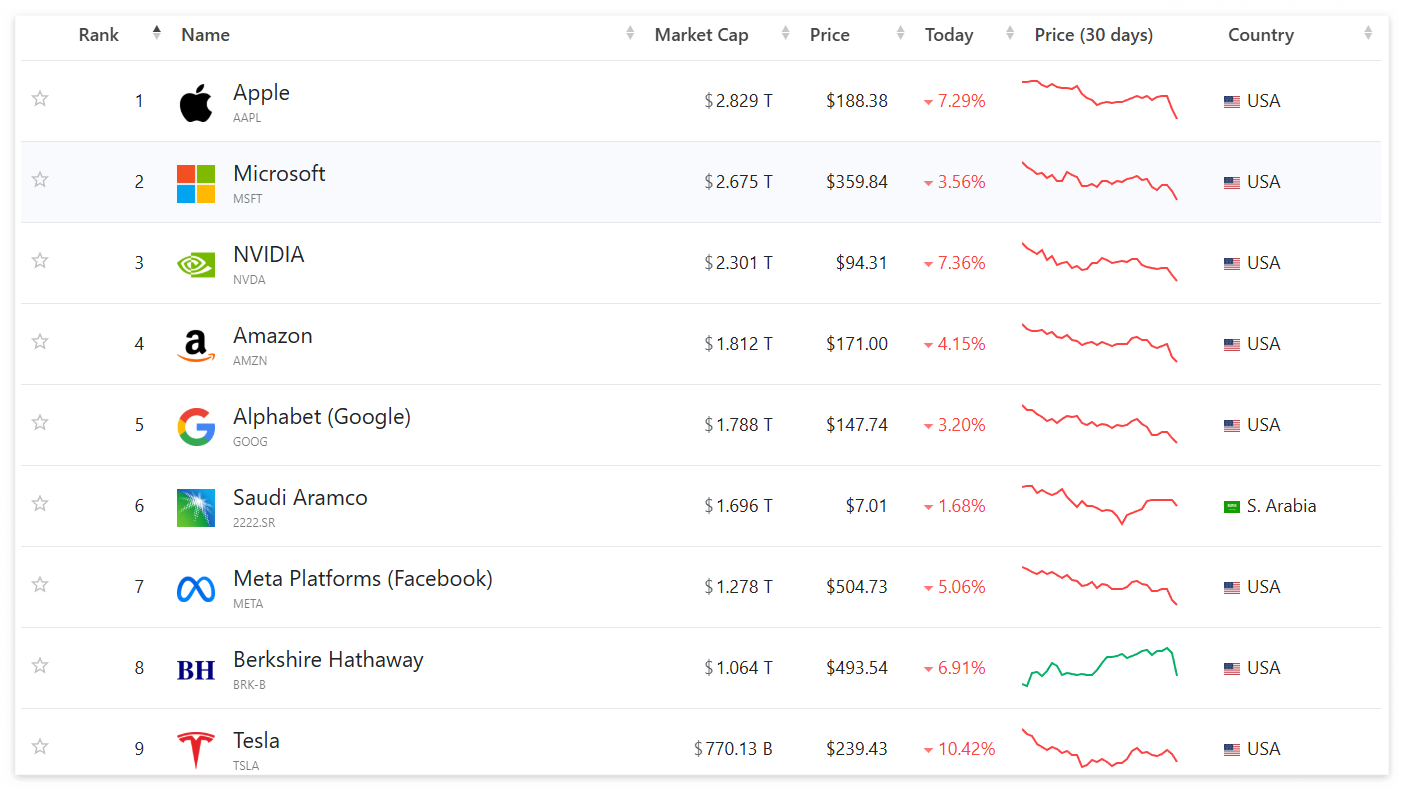Click the S. Arabia country label
Screen dimensions: 1404x790
click(x=1281, y=507)
